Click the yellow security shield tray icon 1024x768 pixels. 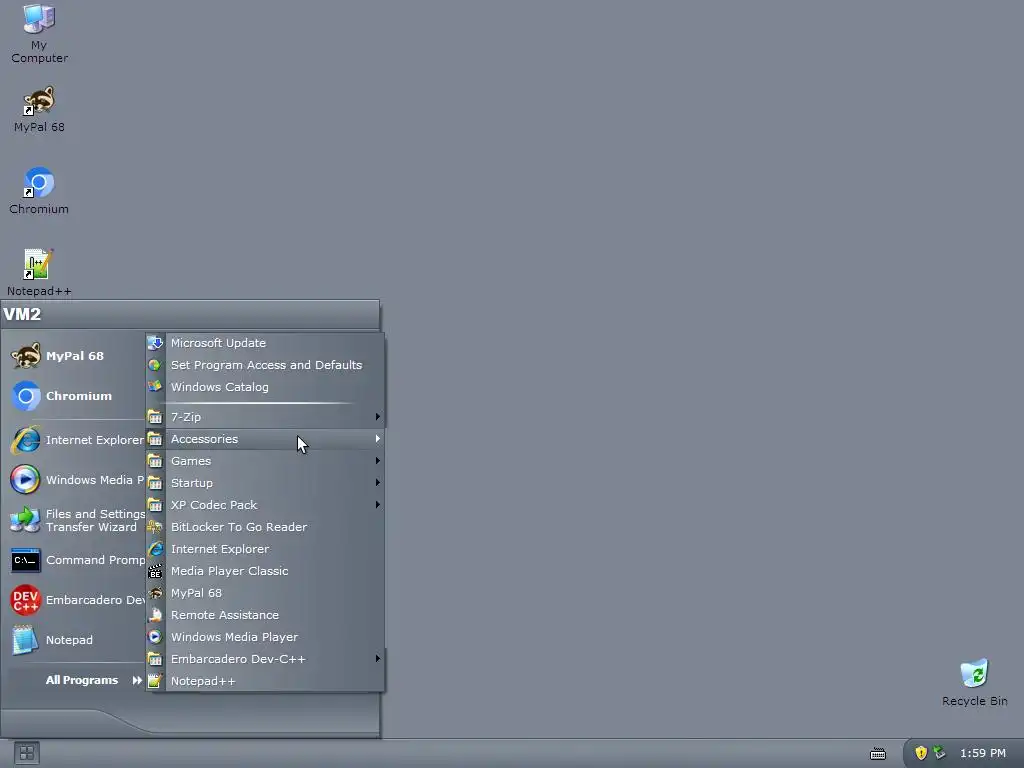(921, 753)
